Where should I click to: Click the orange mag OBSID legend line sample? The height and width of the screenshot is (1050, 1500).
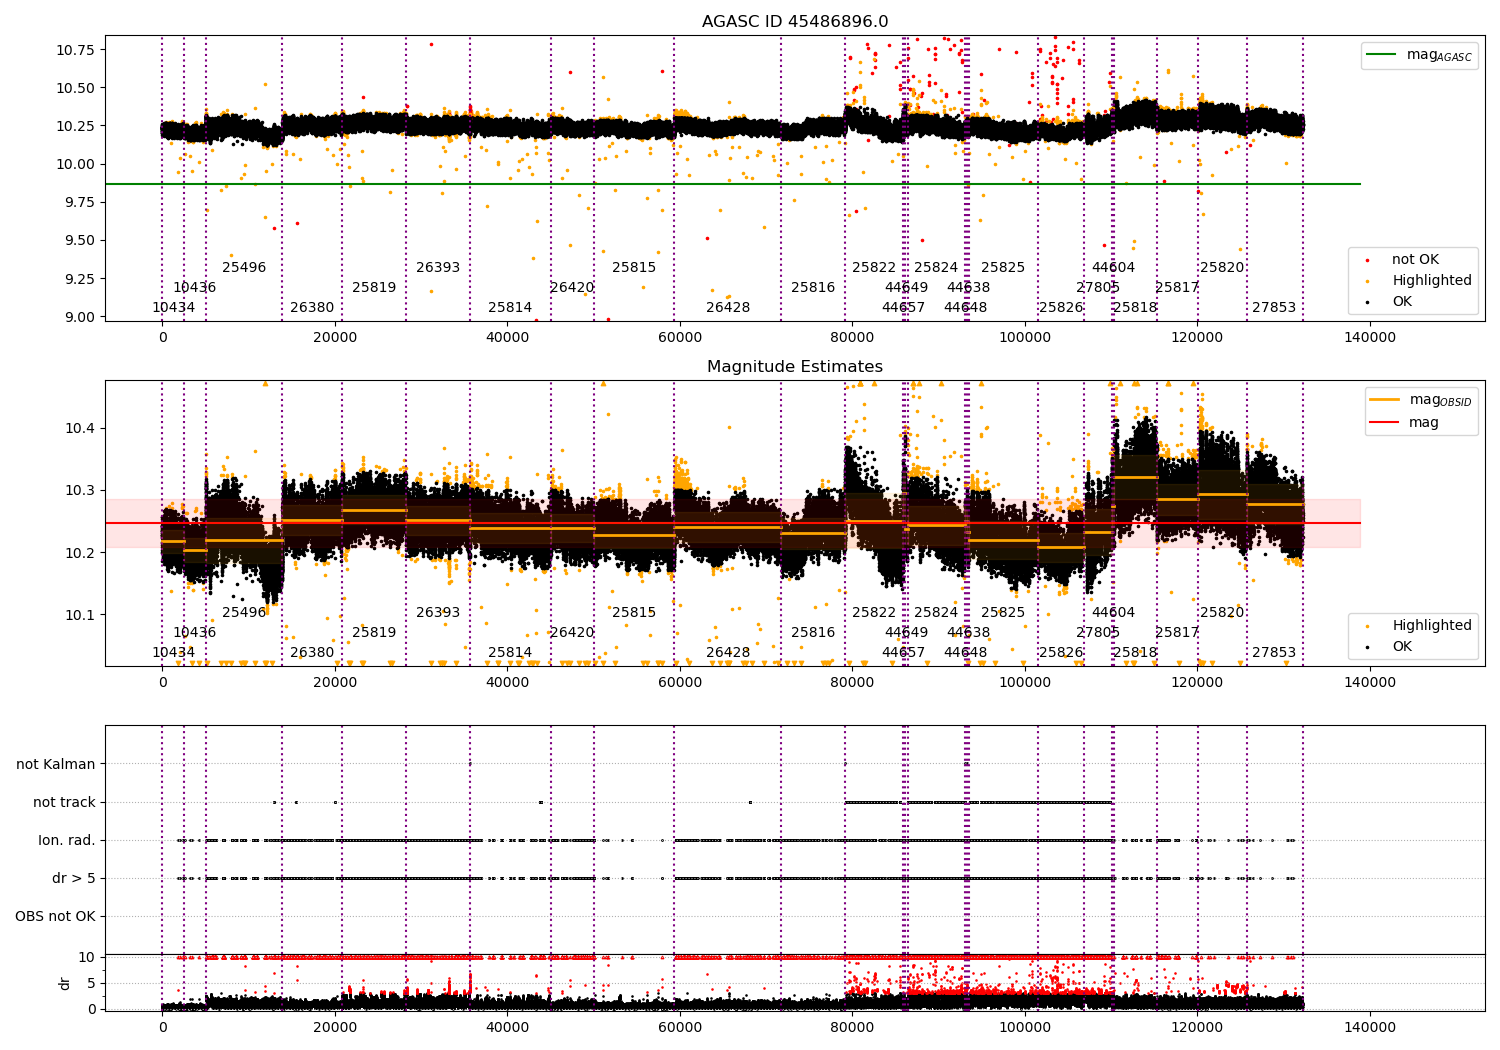pyautogui.click(x=1385, y=400)
